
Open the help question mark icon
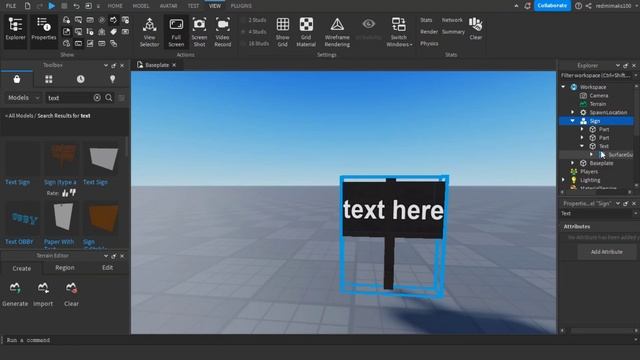coord(578,6)
